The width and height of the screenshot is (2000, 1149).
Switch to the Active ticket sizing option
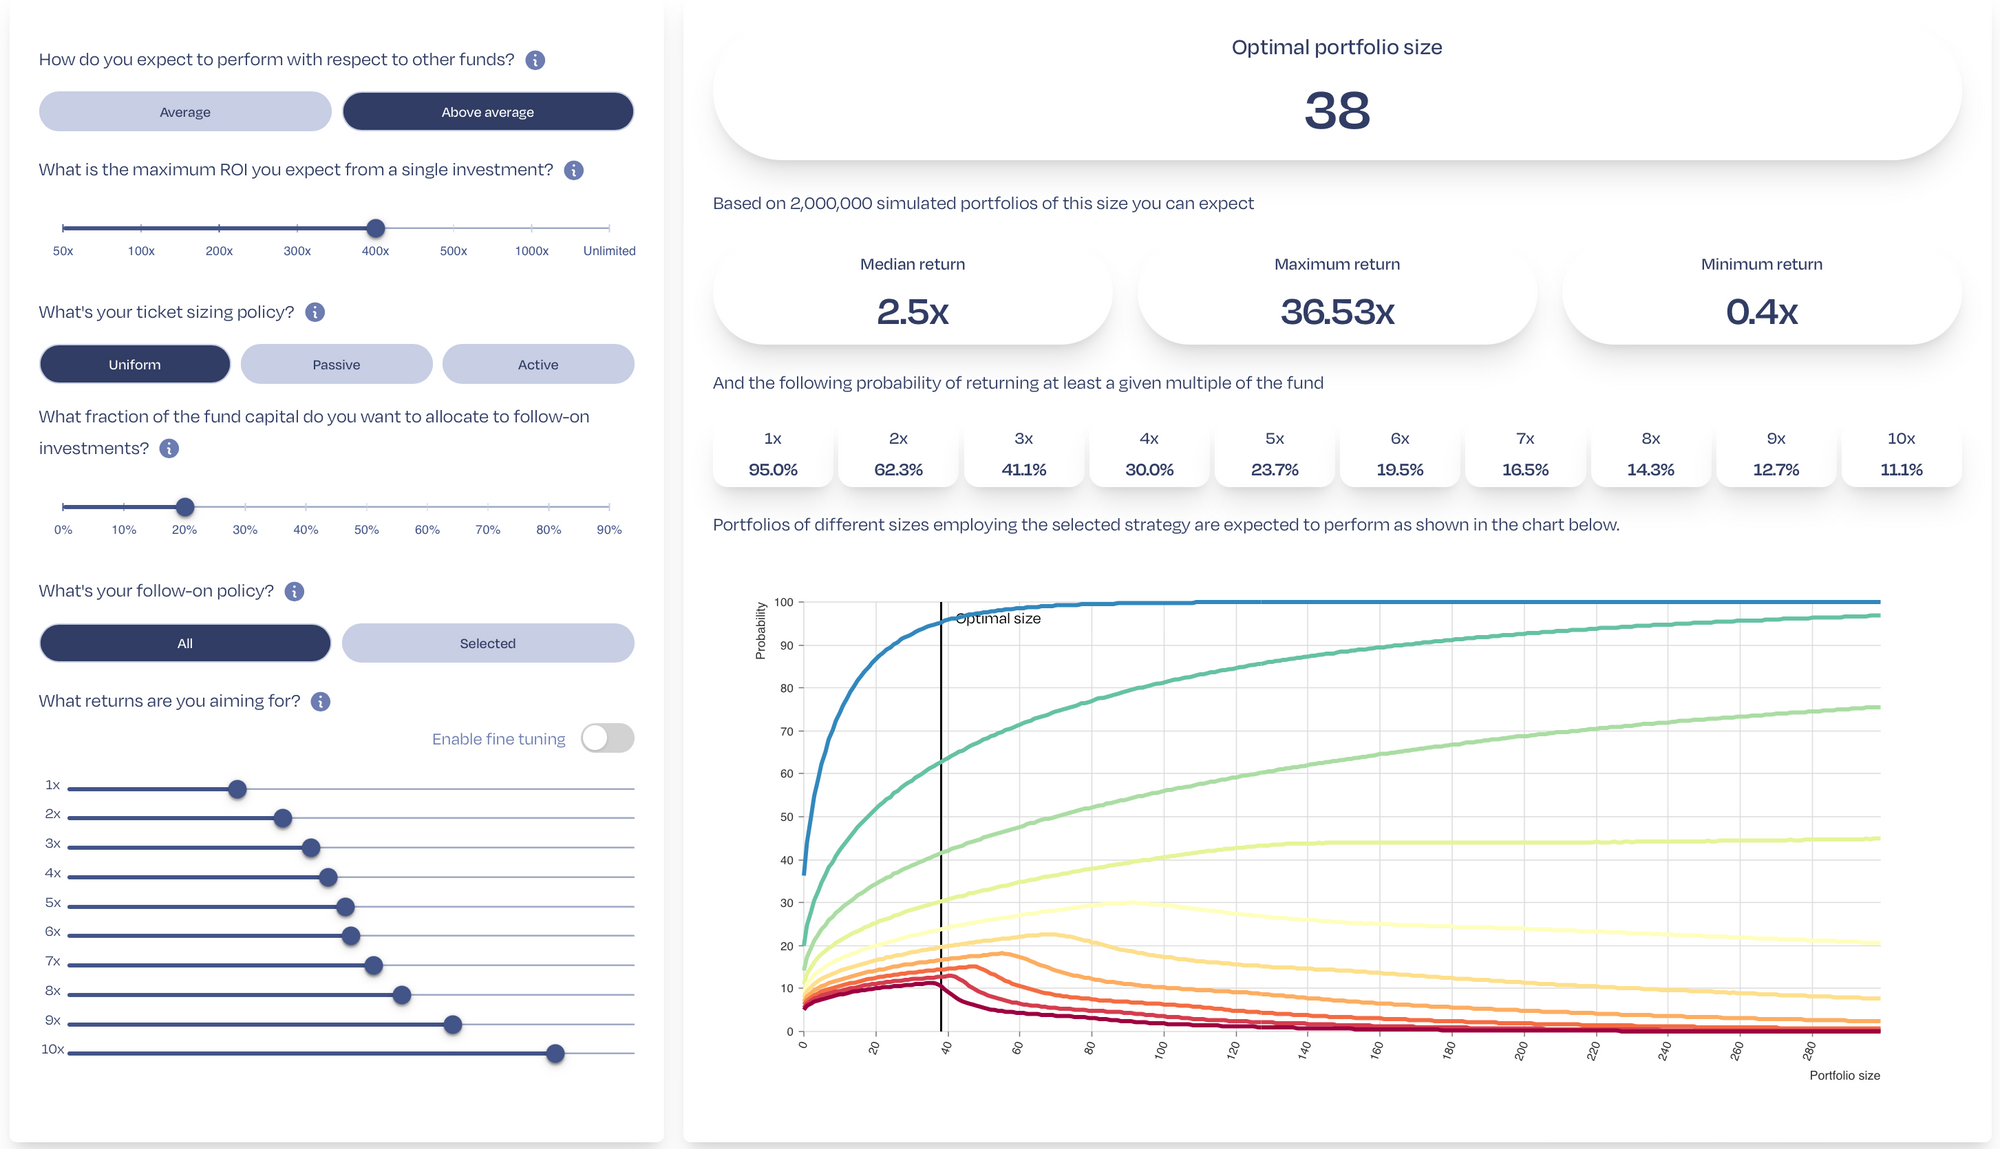coord(538,364)
